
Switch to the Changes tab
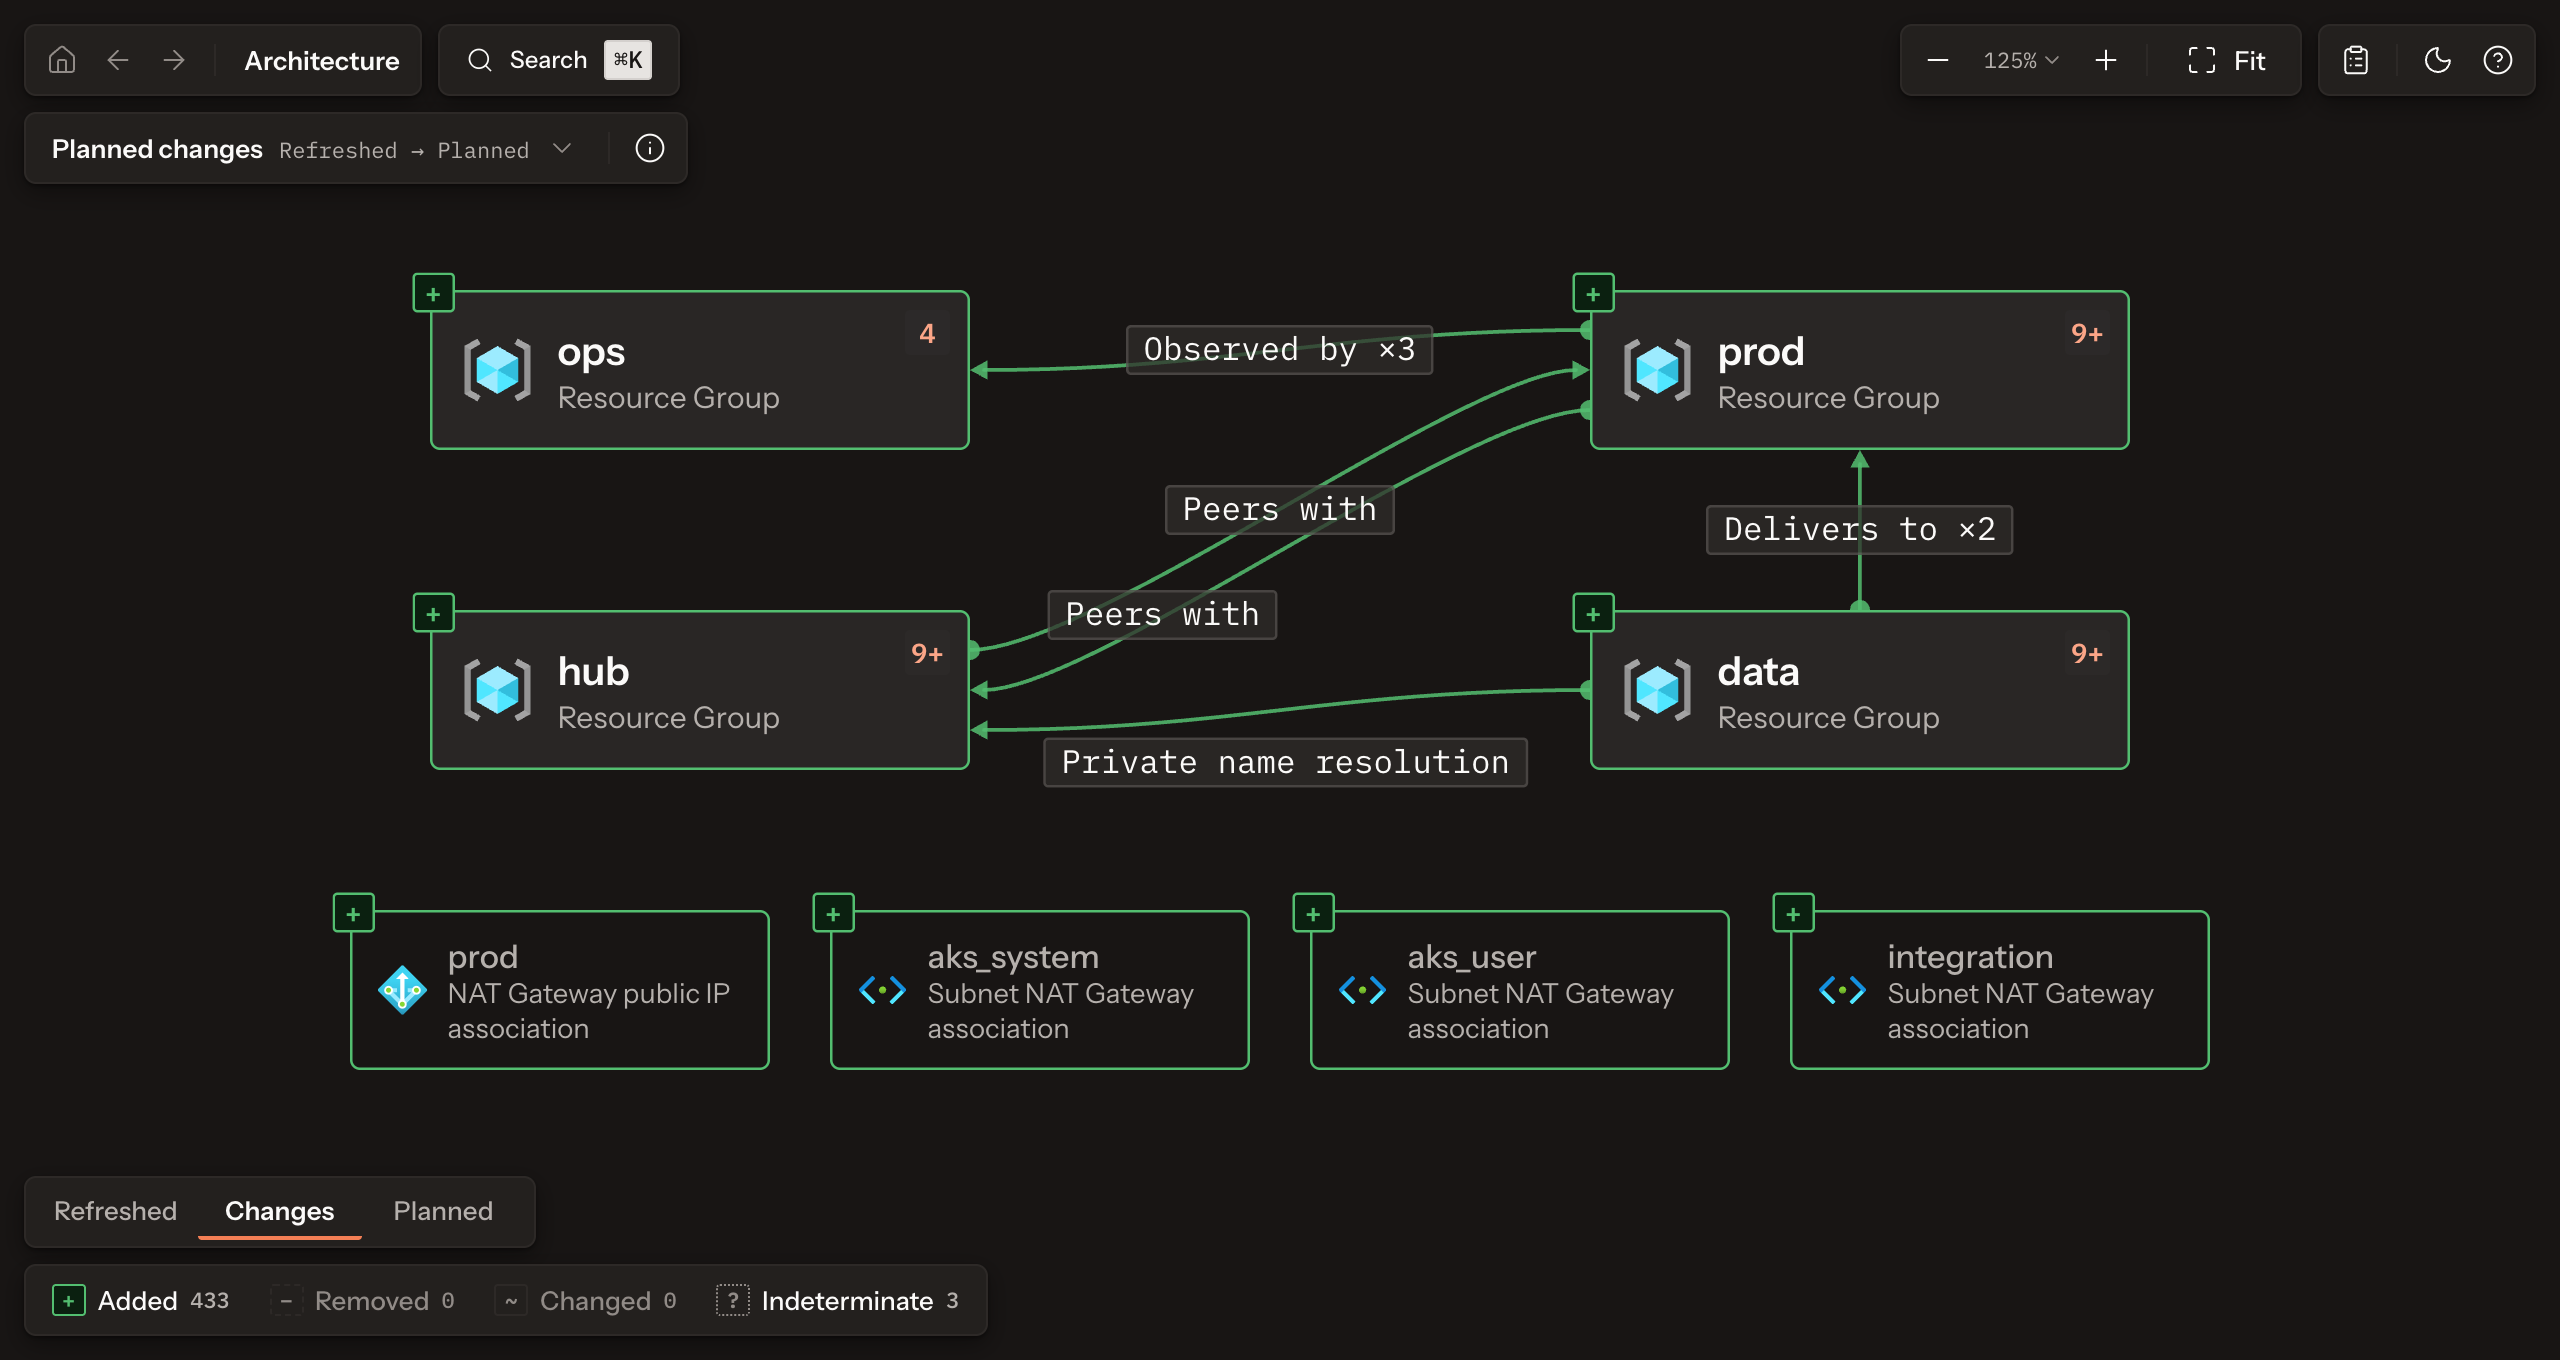tap(280, 1211)
